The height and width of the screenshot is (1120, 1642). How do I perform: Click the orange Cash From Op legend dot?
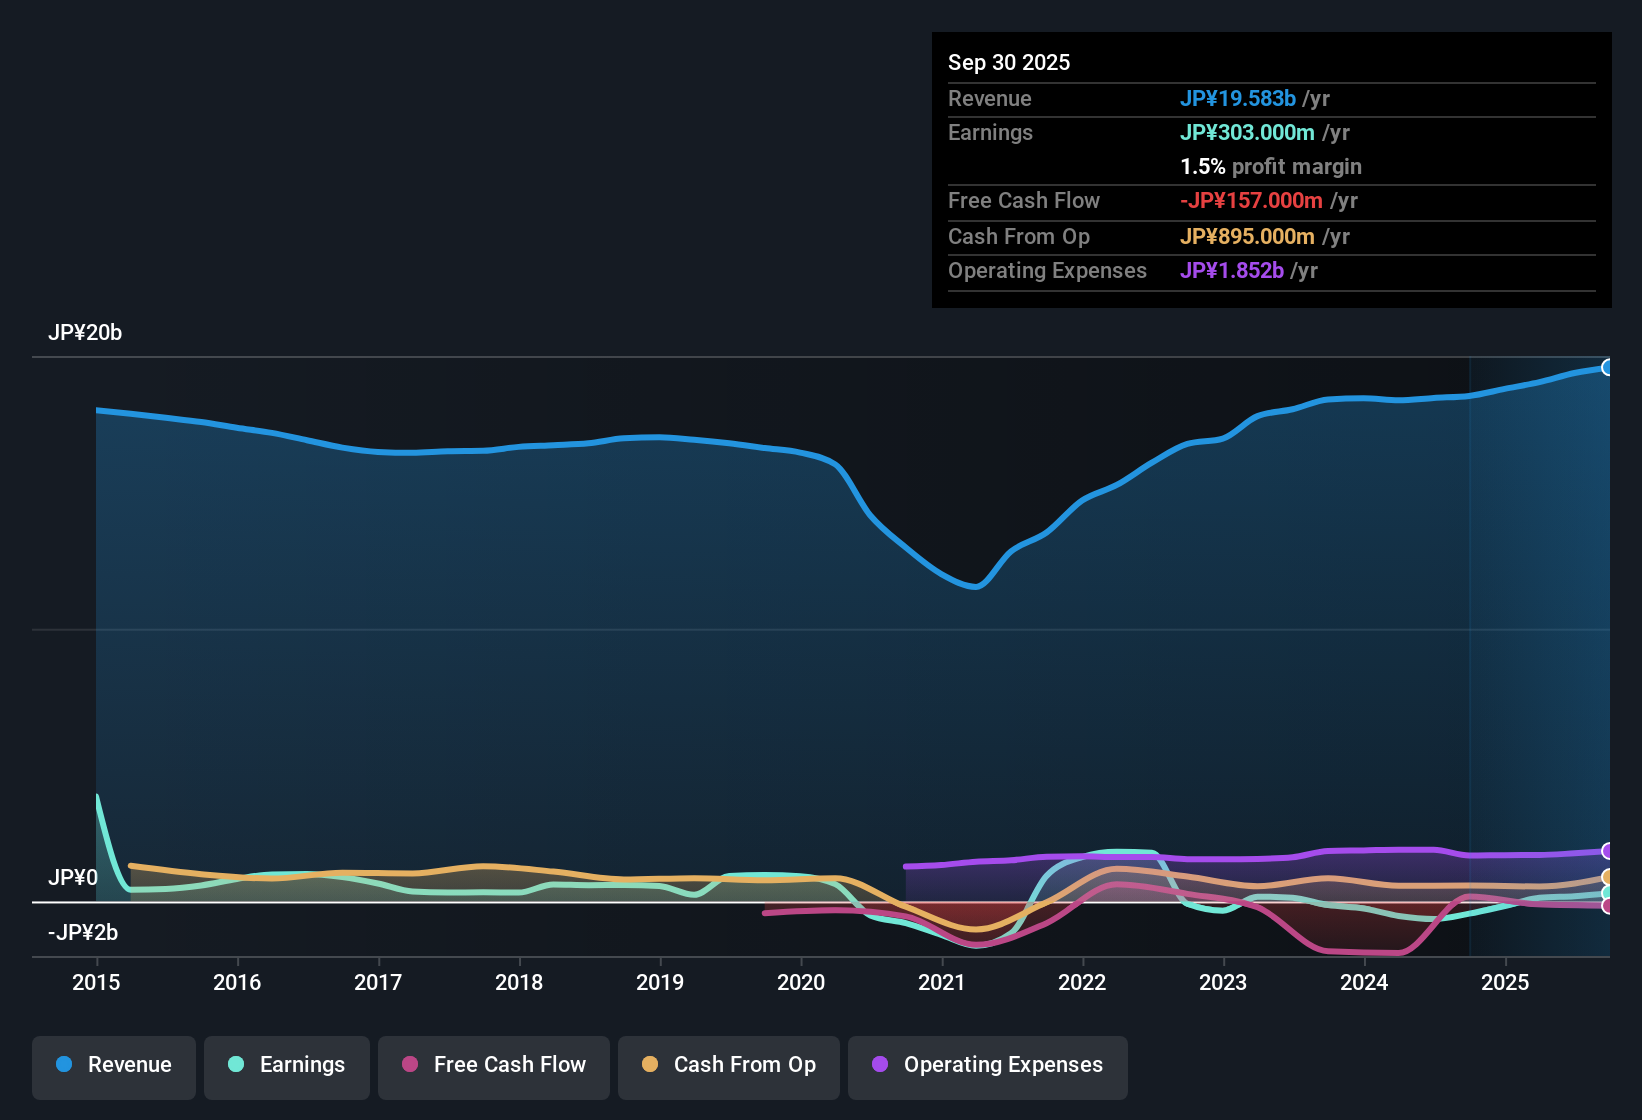pos(650,1065)
